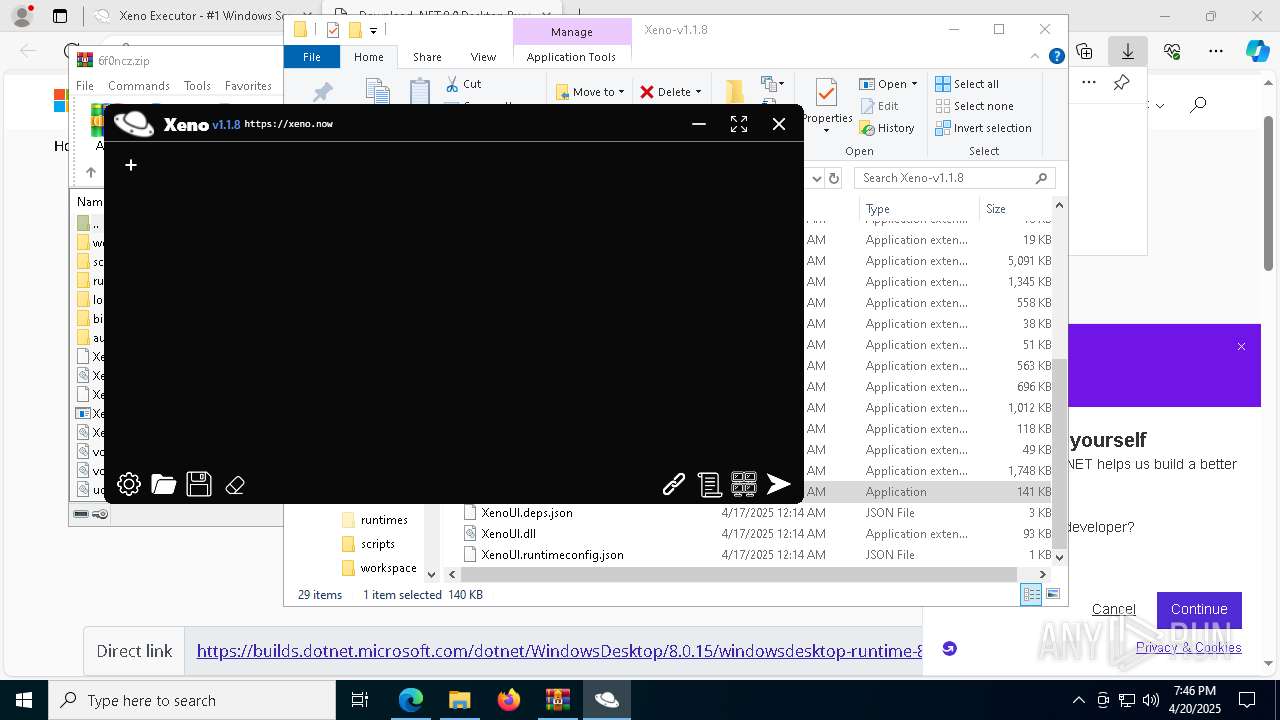Clear editor with Xeno eraser icon
This screenshot has width=1280, height=720.
click(x=235, y=485)
